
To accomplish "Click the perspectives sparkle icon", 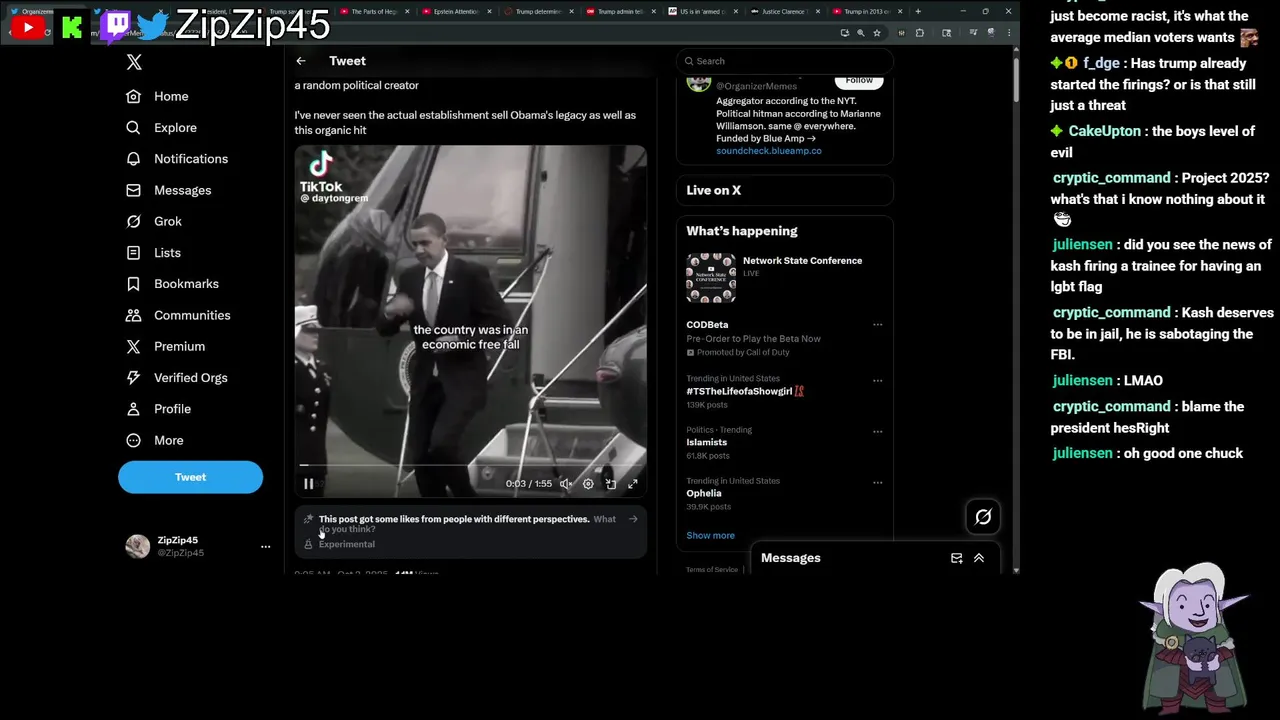I will coord(308,519).
